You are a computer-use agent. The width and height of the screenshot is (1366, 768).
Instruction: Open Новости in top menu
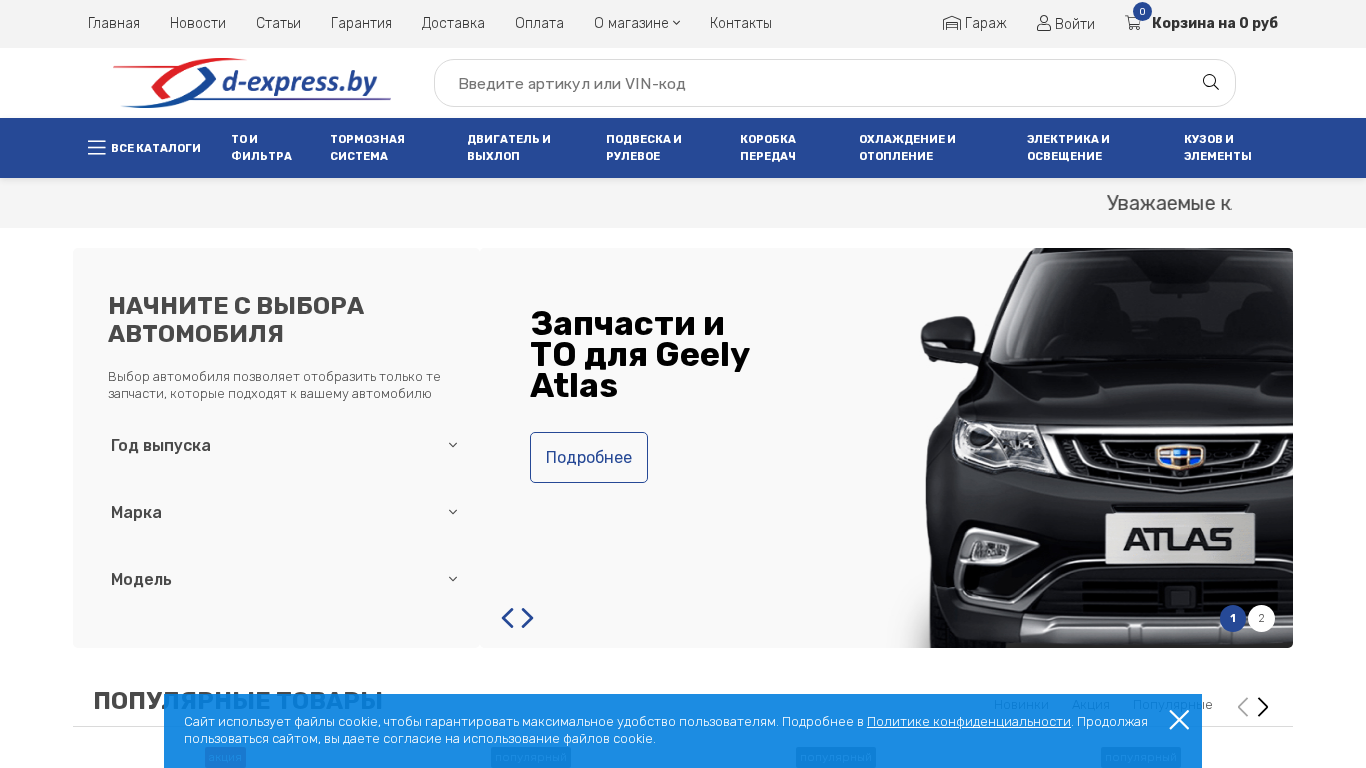(198, 23)
